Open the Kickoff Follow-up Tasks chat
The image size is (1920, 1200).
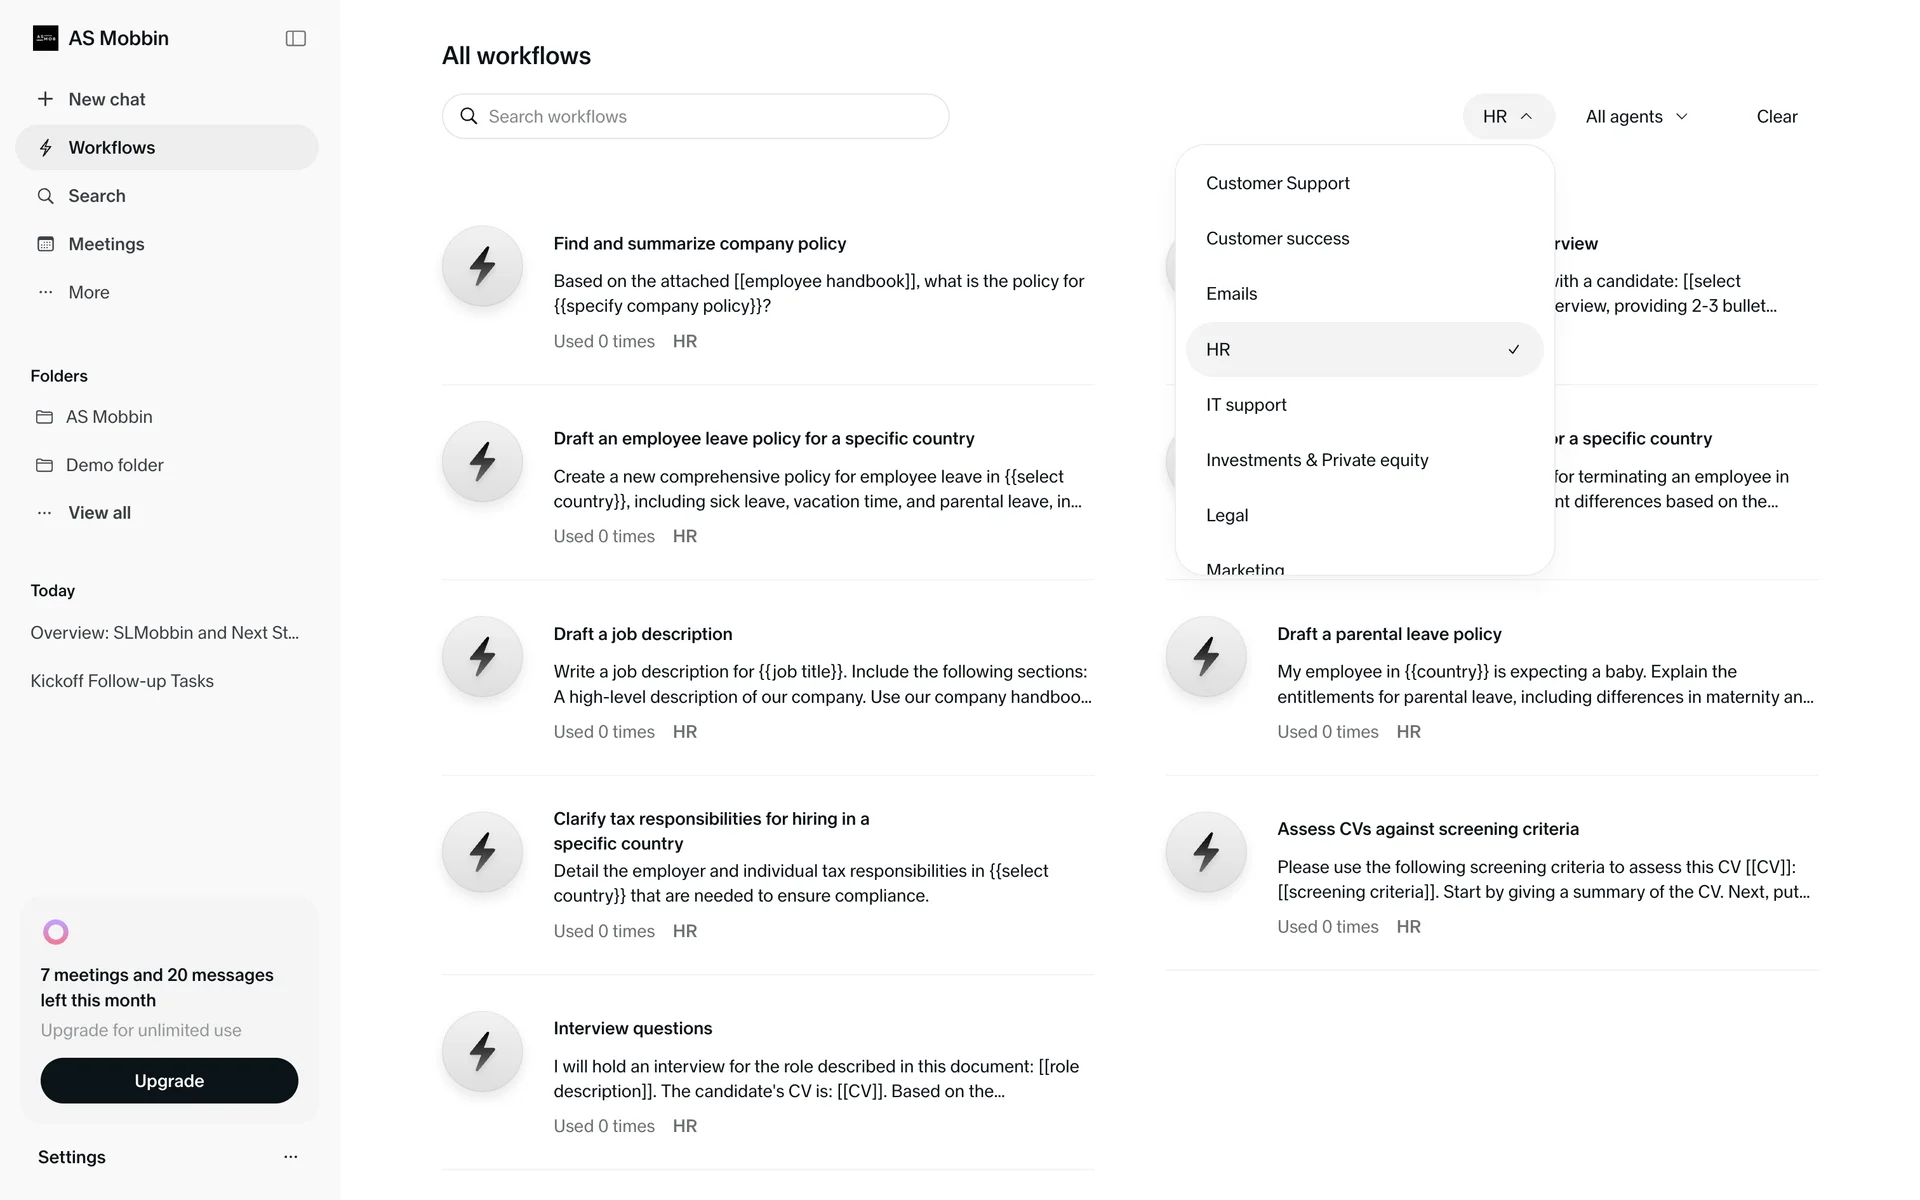pos(122,681)
